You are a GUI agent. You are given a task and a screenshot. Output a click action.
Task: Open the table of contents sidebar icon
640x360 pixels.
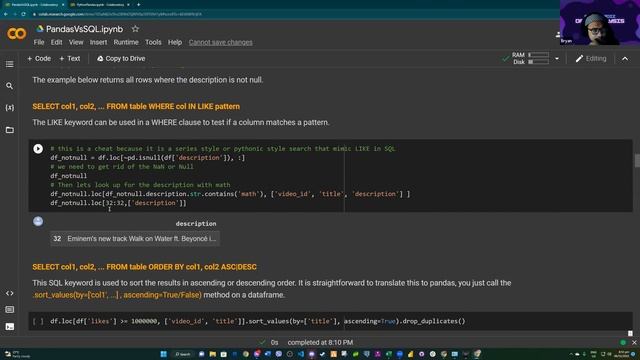coord(9,64)
